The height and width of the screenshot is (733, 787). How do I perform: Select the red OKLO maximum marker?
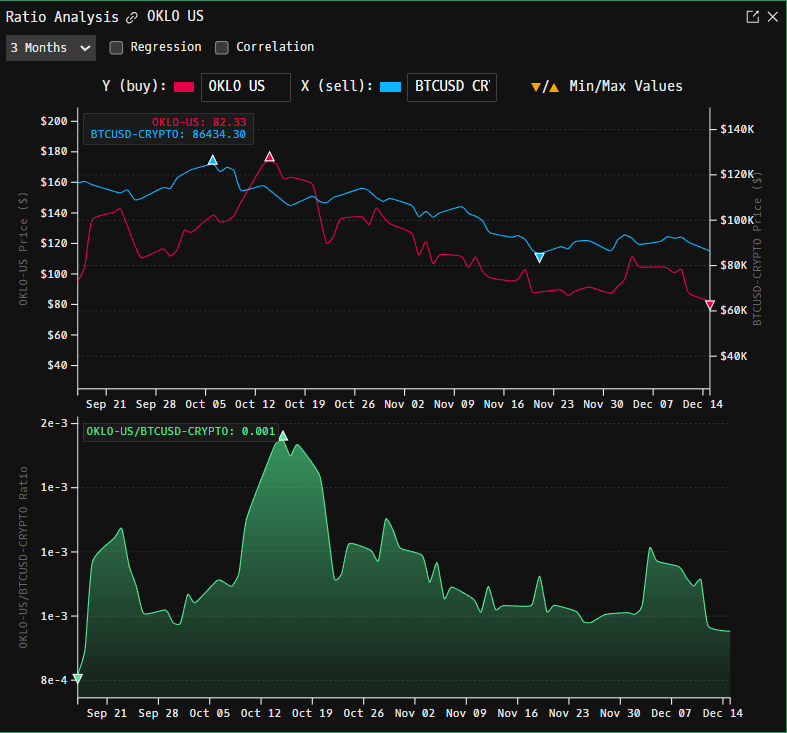click(270, 157)
